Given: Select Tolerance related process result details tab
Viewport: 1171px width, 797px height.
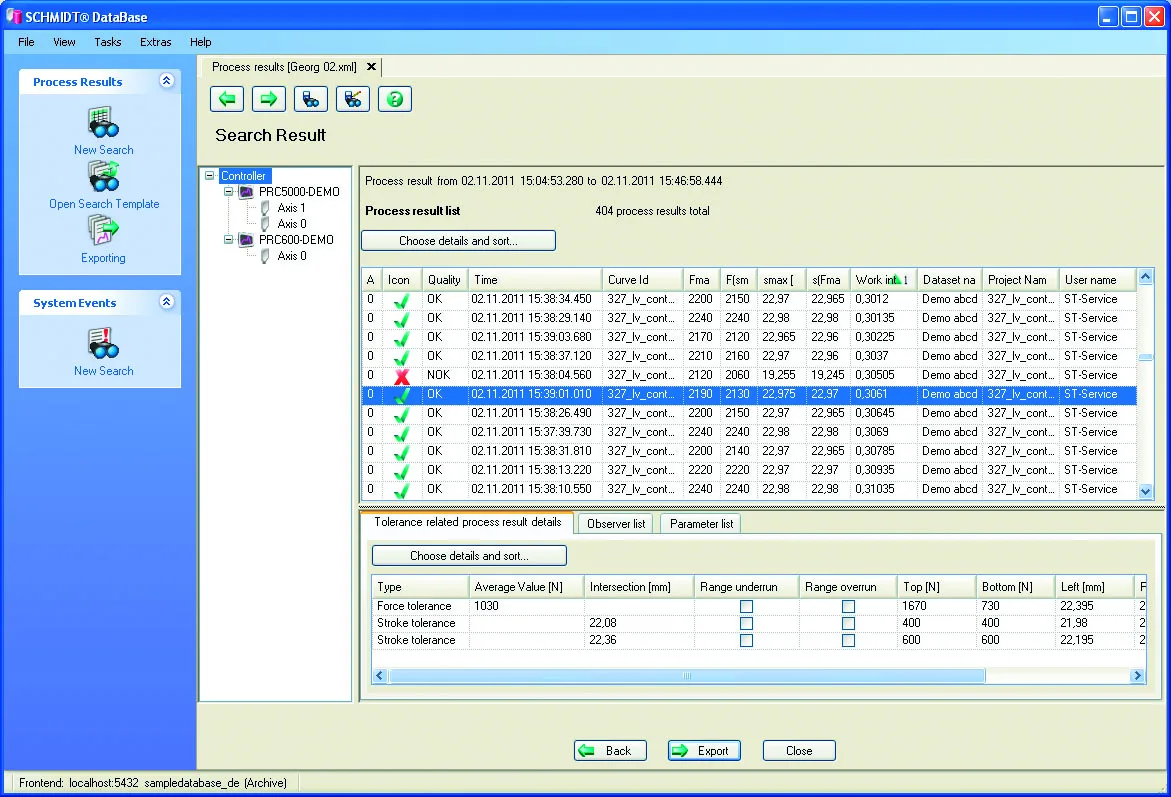Looking at the screenshot, I should (x=468, y=522).
